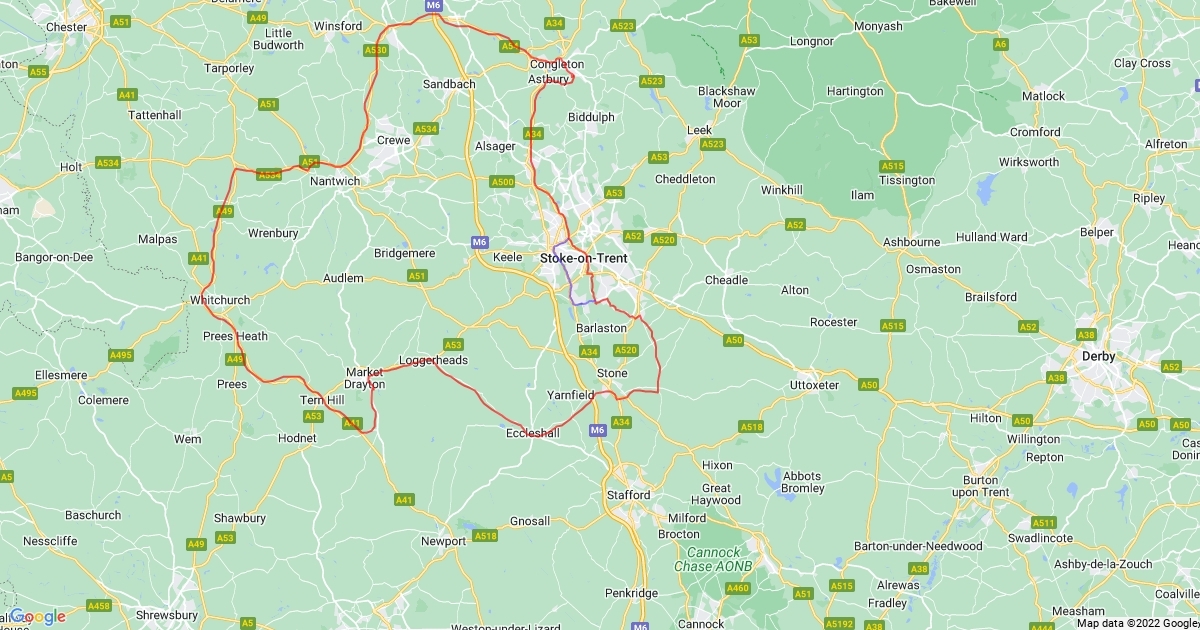The image size is (1200, 630).
Task: Click the A530 road shield near Winsford
Action: click(376, 50)
